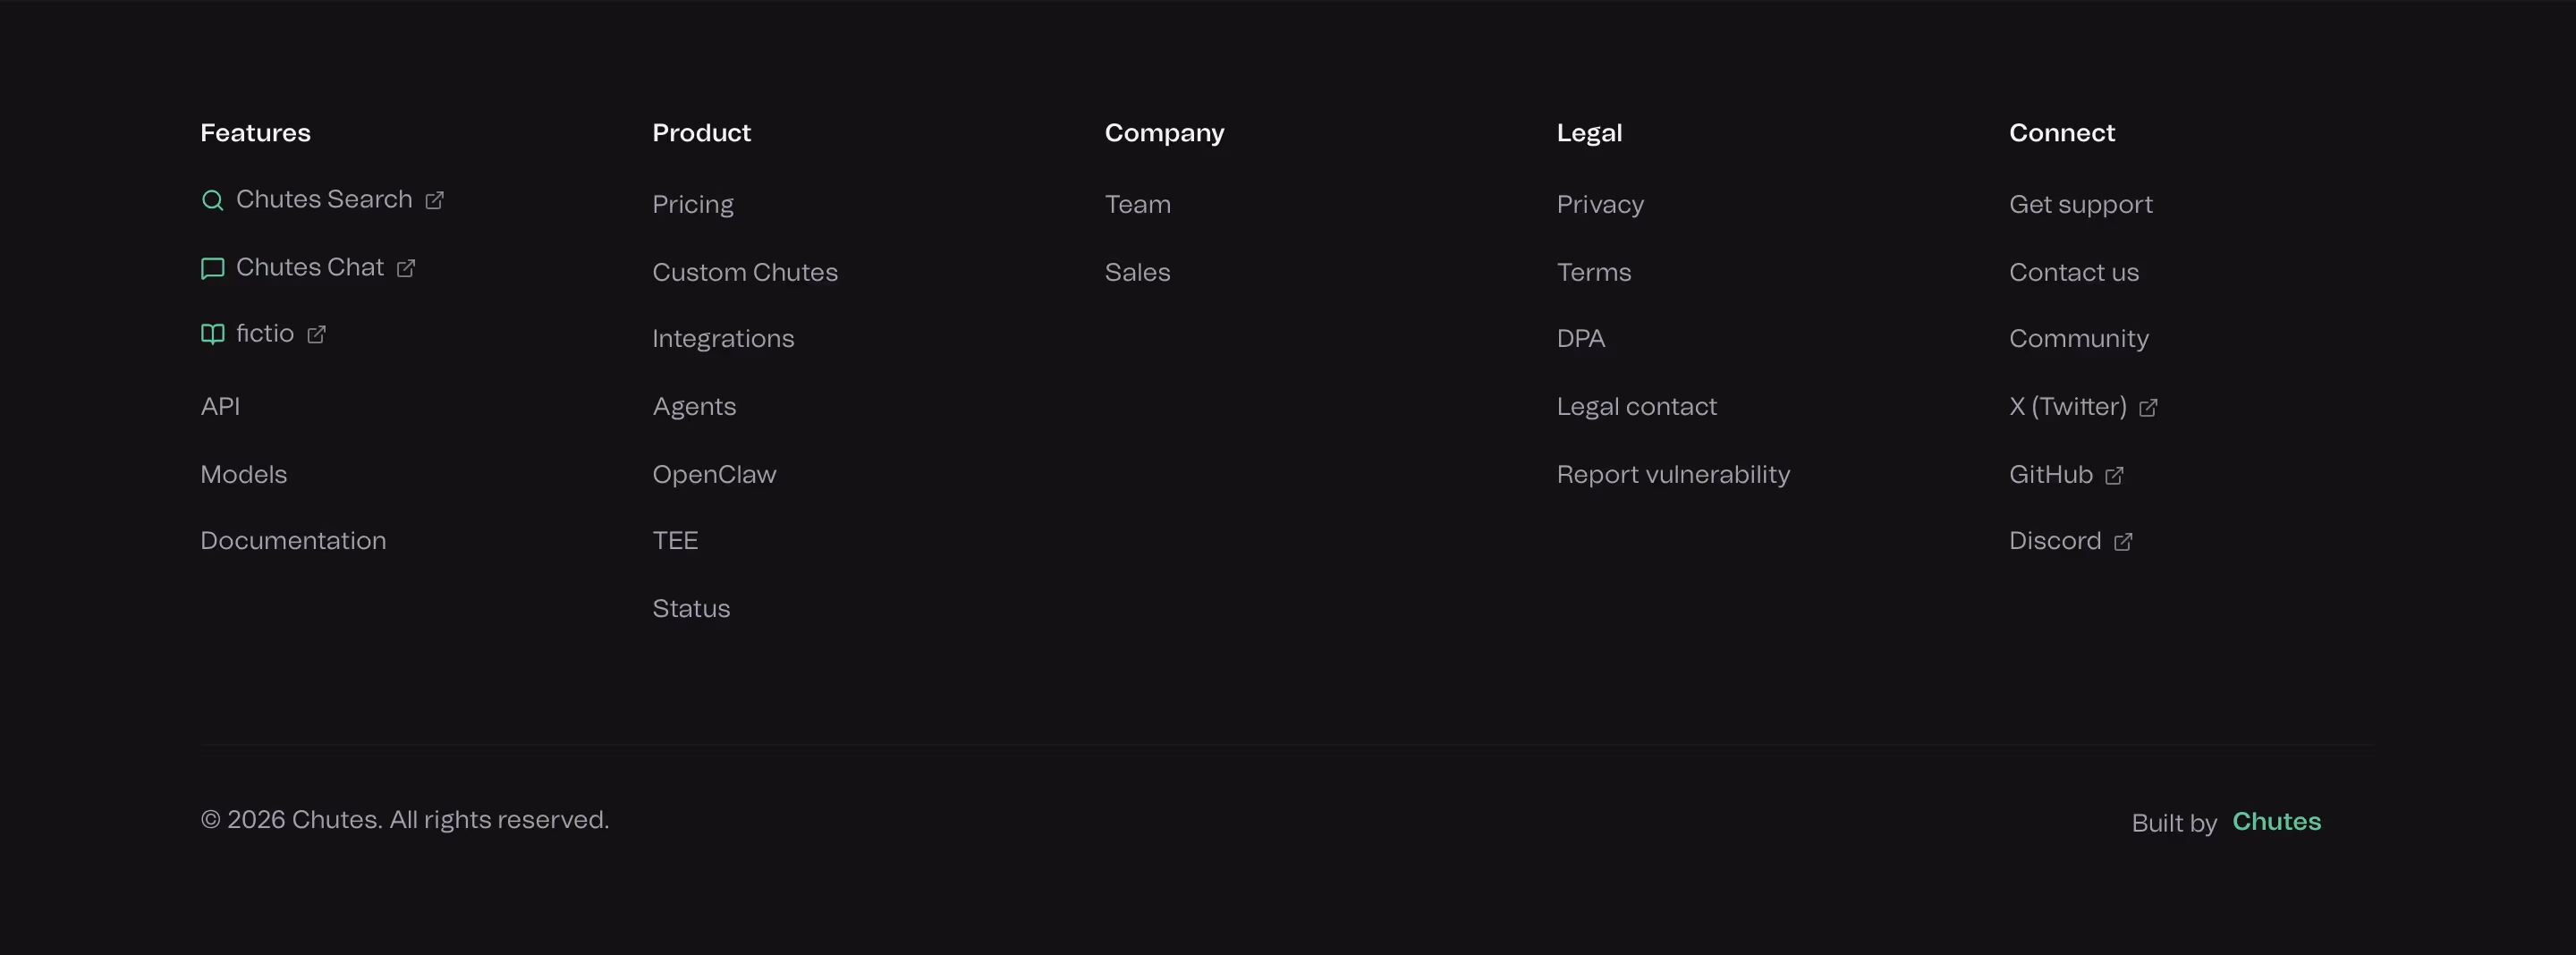This screenshot has width=2576, height=955.
Task: View the Pricing page
Action: click(x=693, y=204)
